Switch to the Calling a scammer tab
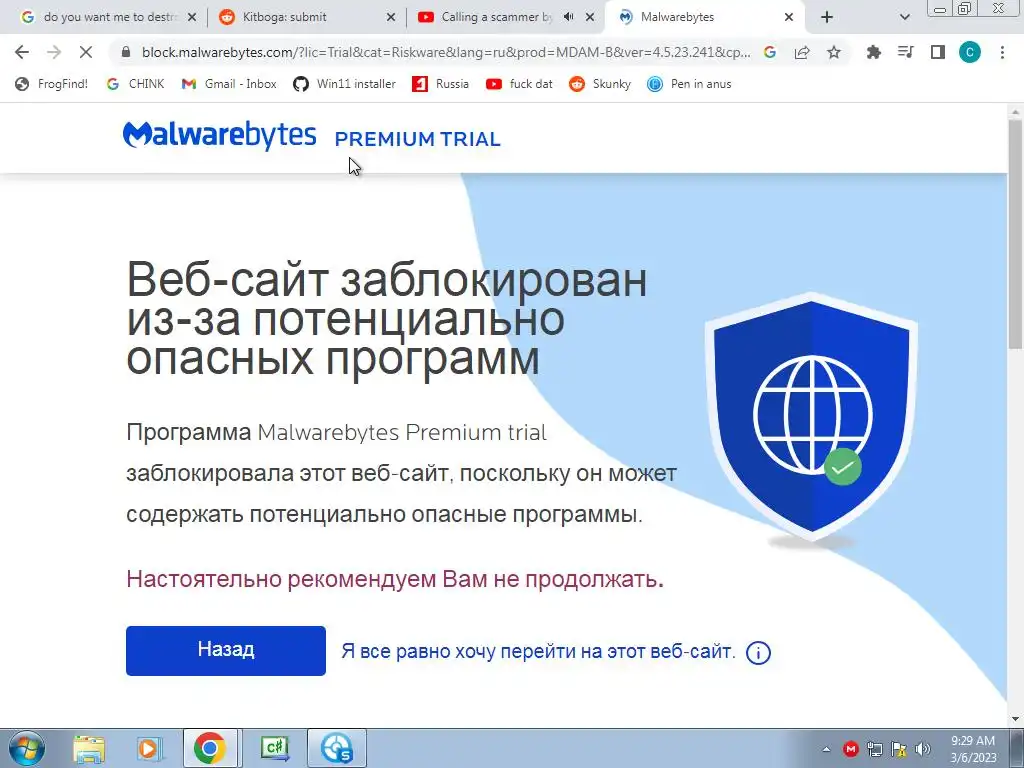 491,17
